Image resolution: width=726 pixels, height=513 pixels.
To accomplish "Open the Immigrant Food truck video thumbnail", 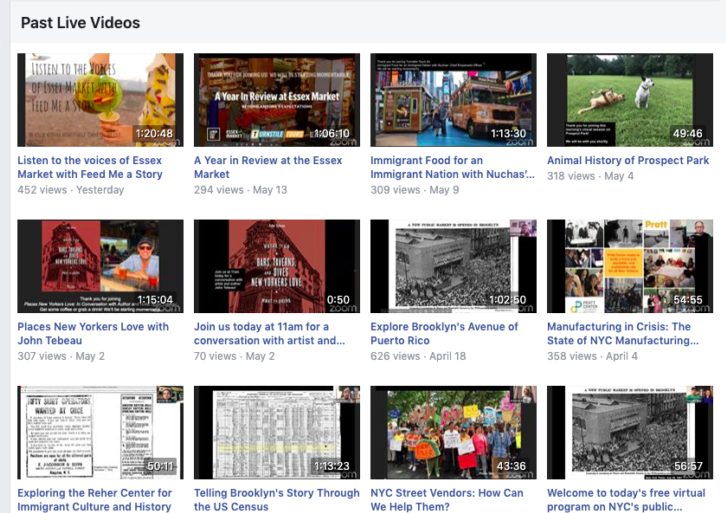I will [453, 99].
